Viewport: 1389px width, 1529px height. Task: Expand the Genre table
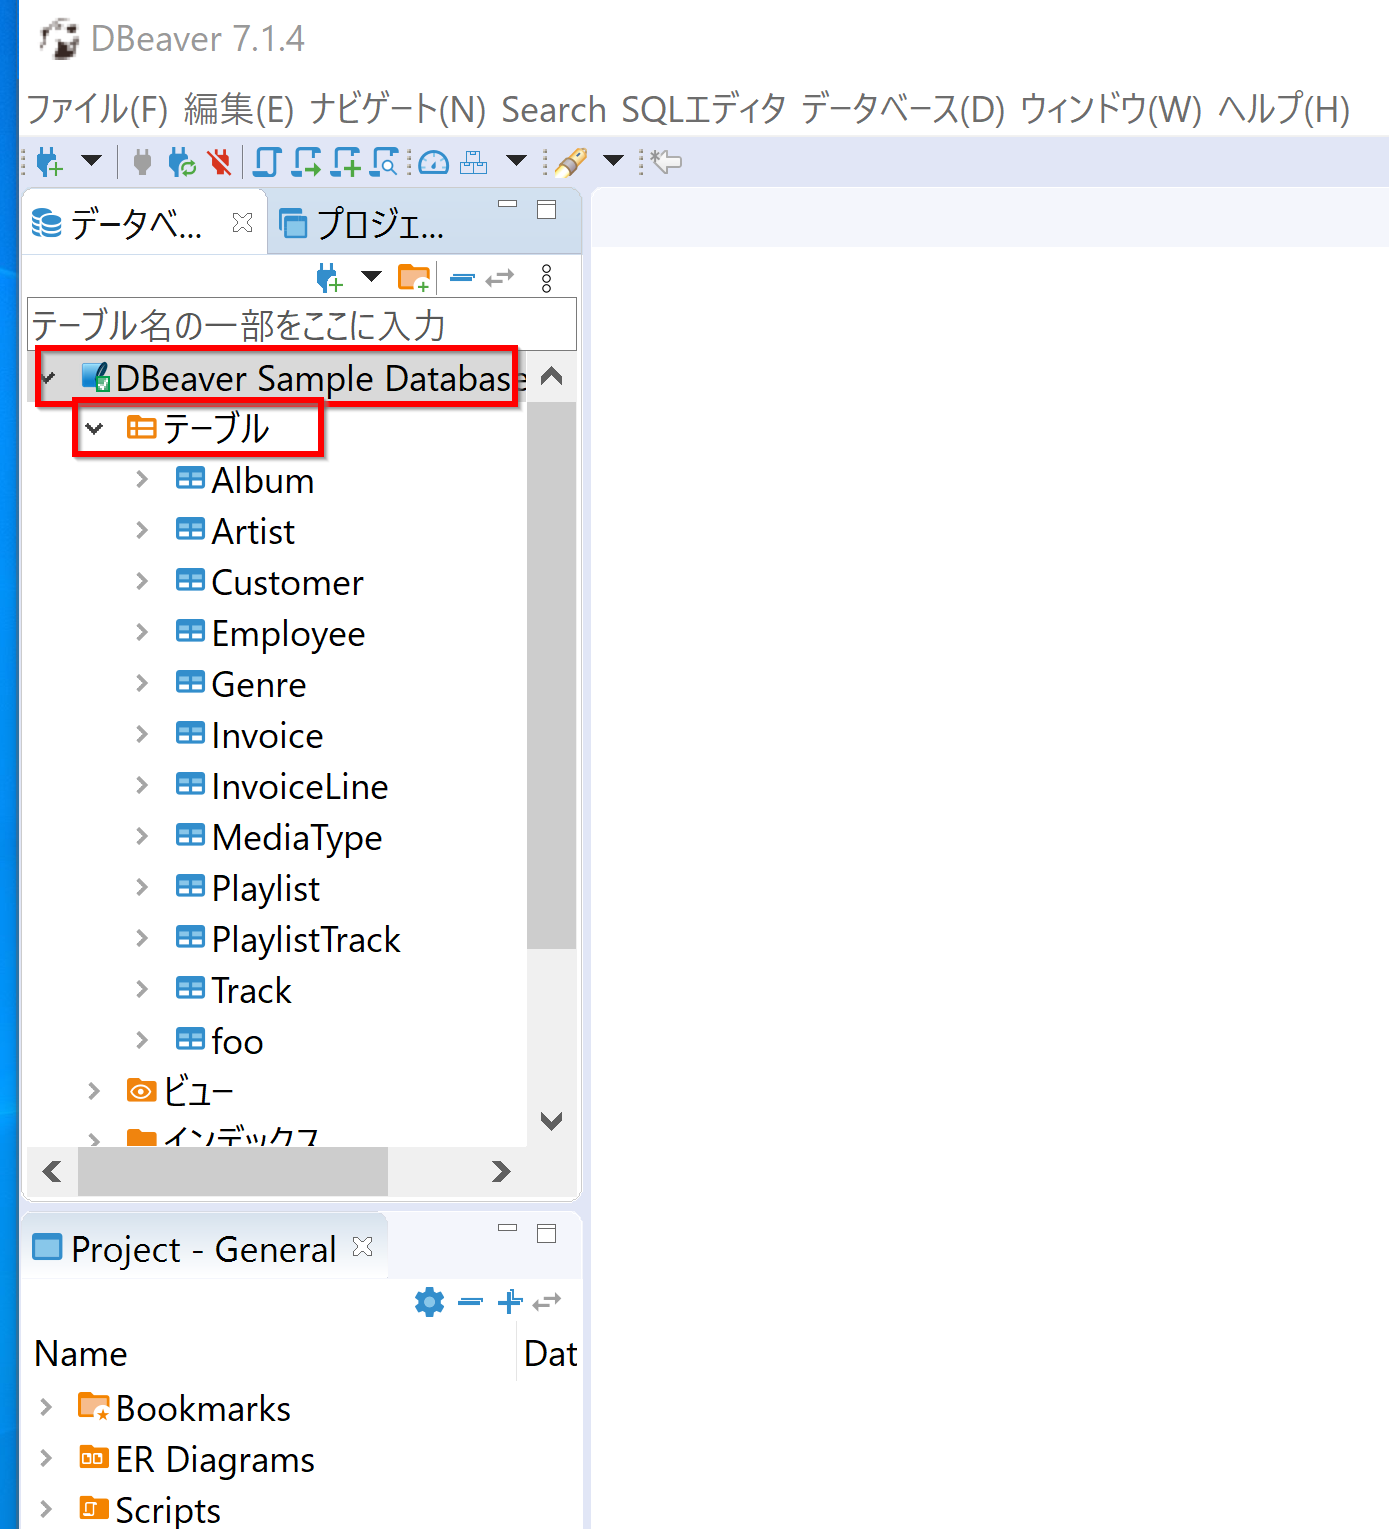click(x=142, y=683)
